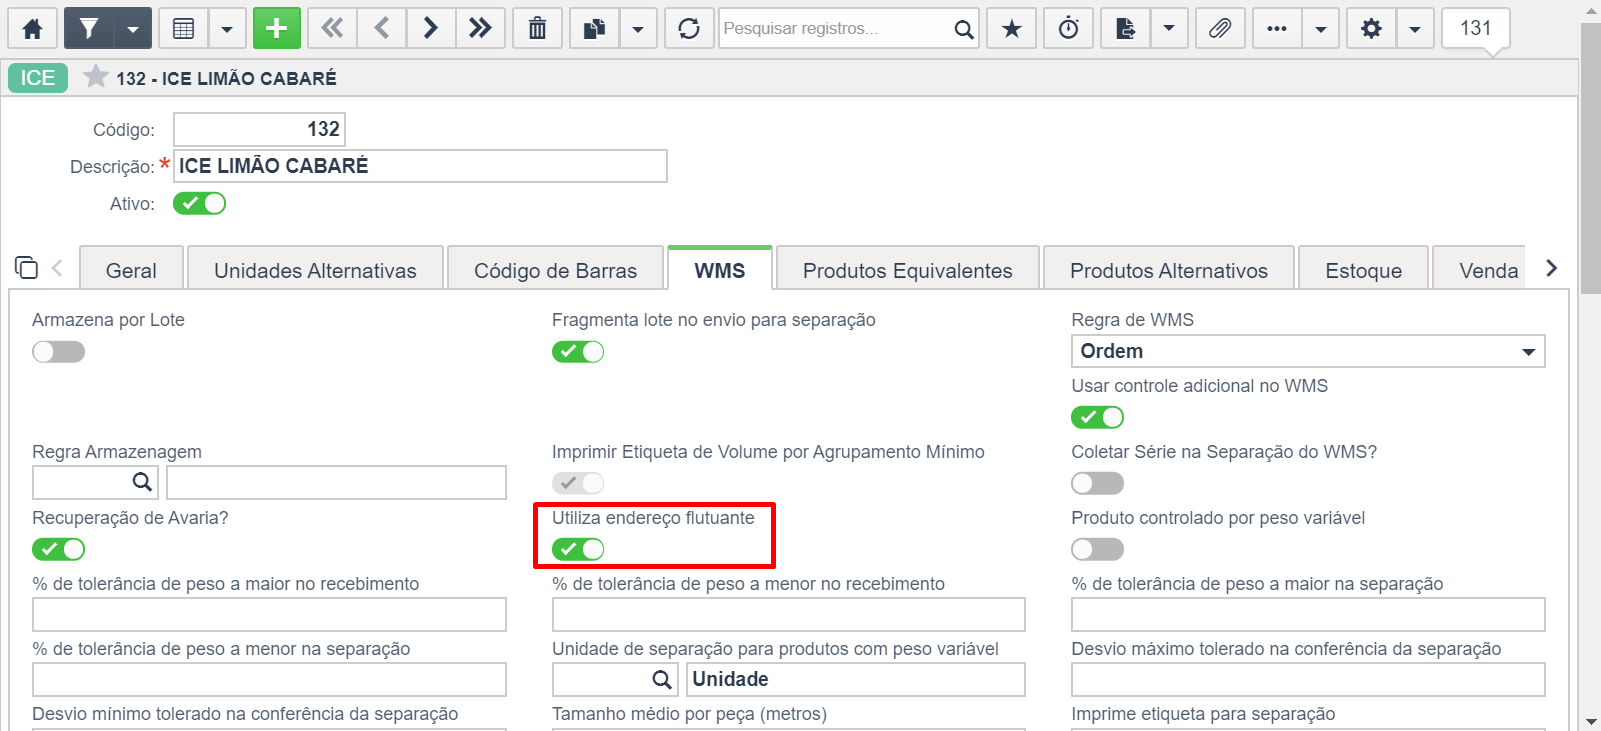Open the Produtos Alternativos tab
This screenshot has height=731, width=1601.
[x=1169, y=270]
